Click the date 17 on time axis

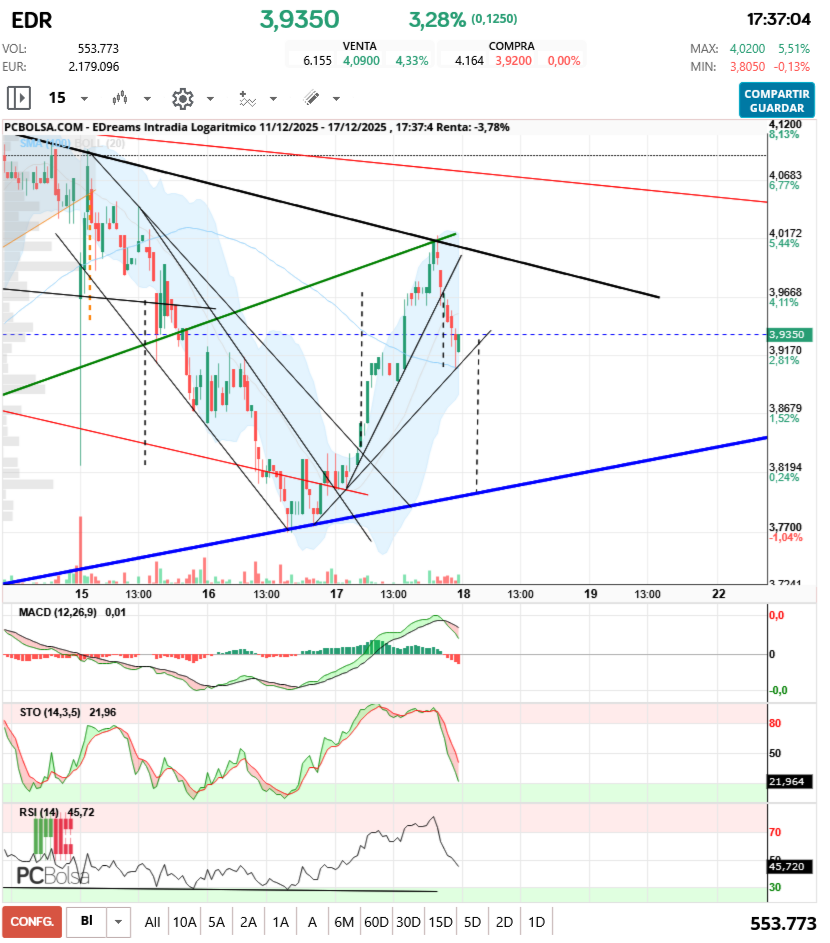[x=336, y=594]
